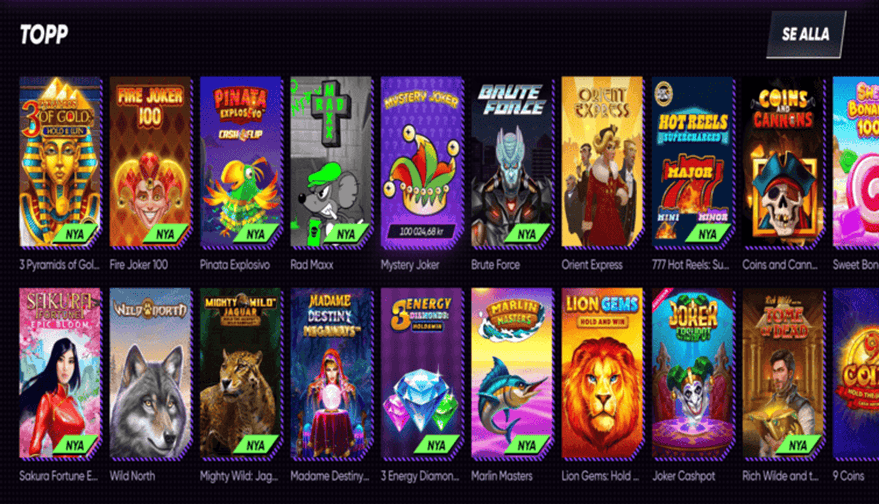Image resolution: width=879 pixels, height=504 pixels.
Task: Launch the Fire Joker 100 game thumbnail
Action: click(150, 162)
